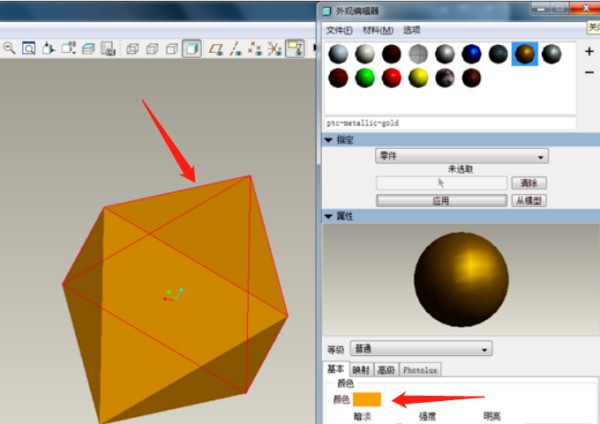Open the 材料(M) menu
This screenshot has width=600, height=424.
(x=378, y=30)
